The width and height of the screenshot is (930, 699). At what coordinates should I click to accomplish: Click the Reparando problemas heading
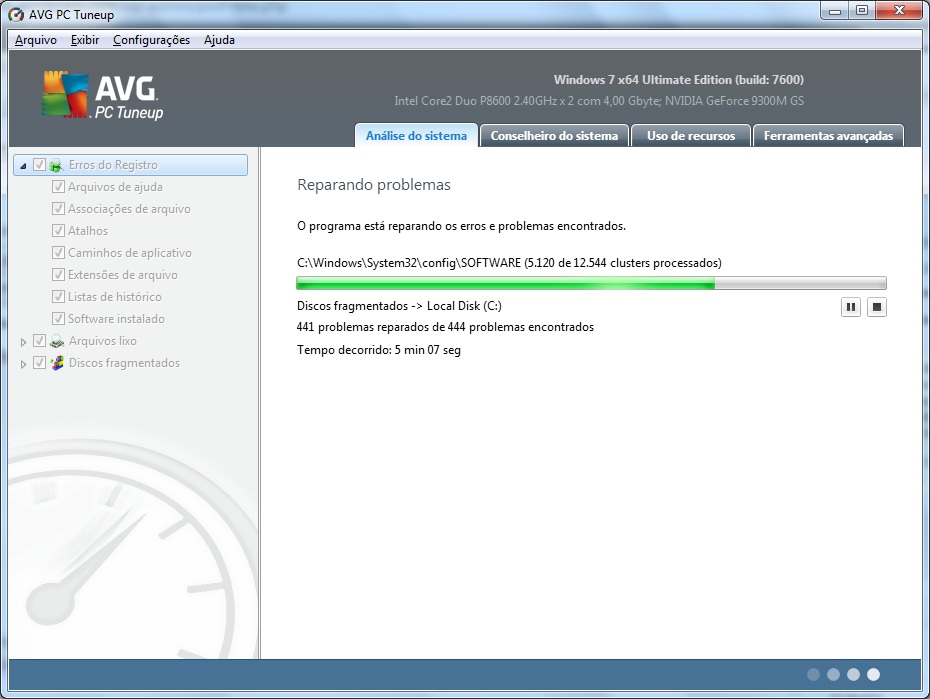374,184
